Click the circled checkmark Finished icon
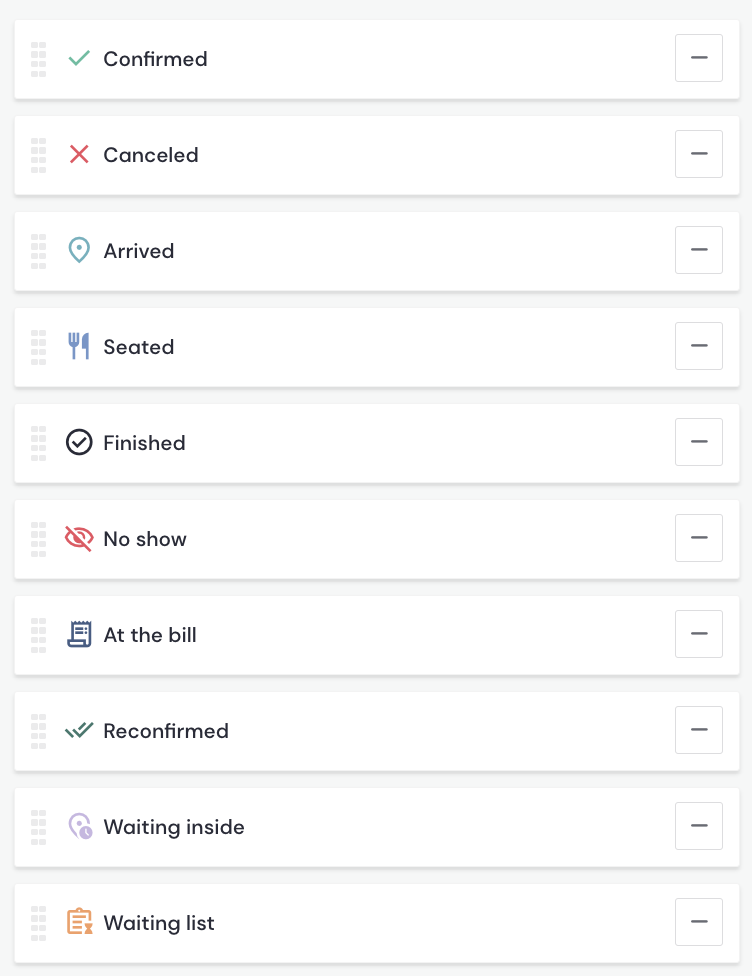This screenshot has width=752, height=976. tap(79, 443)
